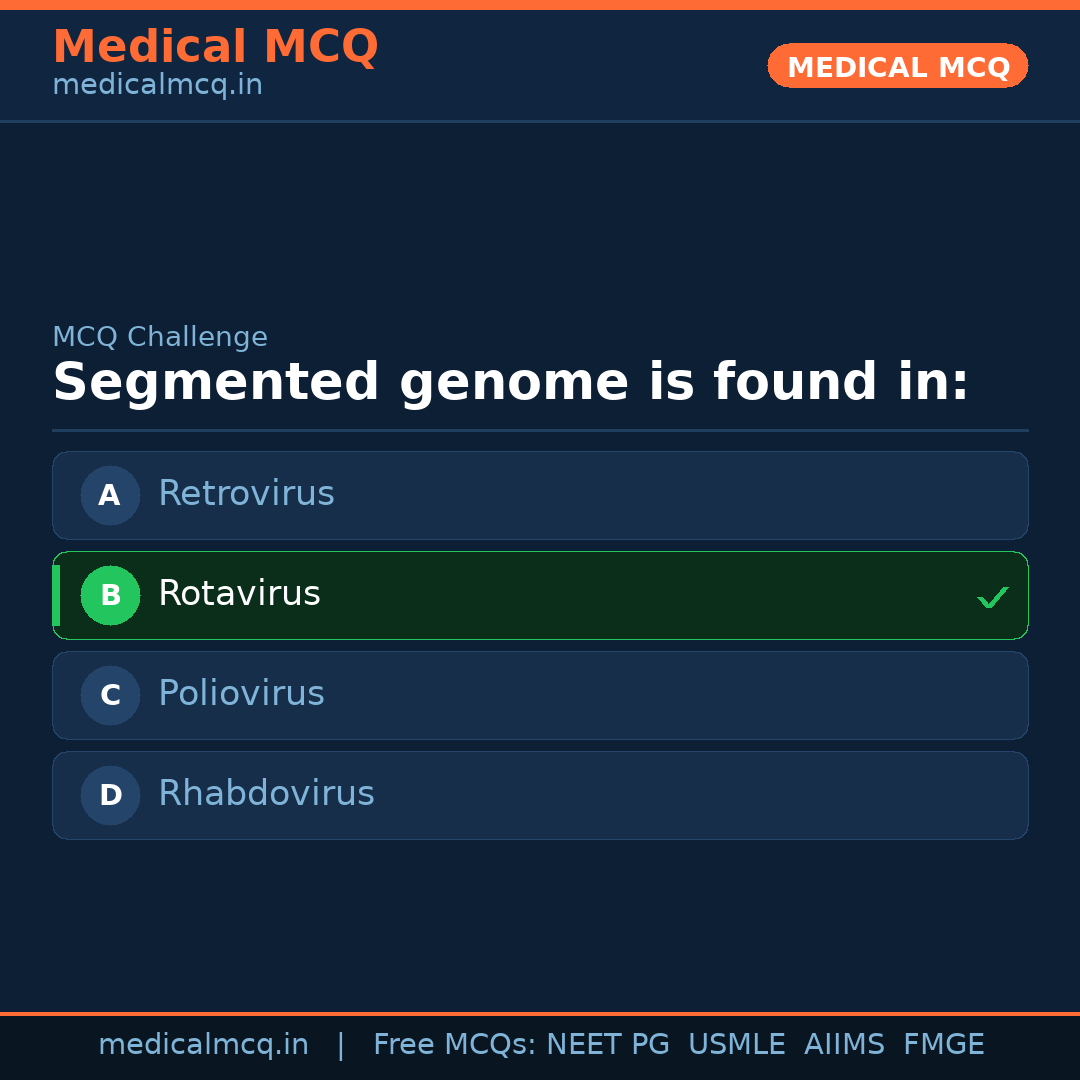This screenshot has width=1080, height=1080.
Task: Click the green letter B badge
Action: click(110, 595)
